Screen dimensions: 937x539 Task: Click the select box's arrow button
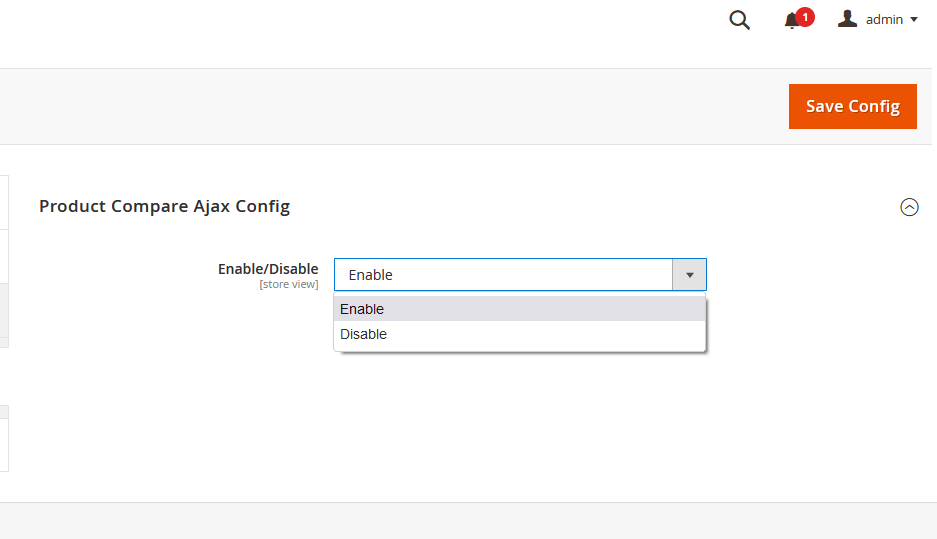[689, 275]
